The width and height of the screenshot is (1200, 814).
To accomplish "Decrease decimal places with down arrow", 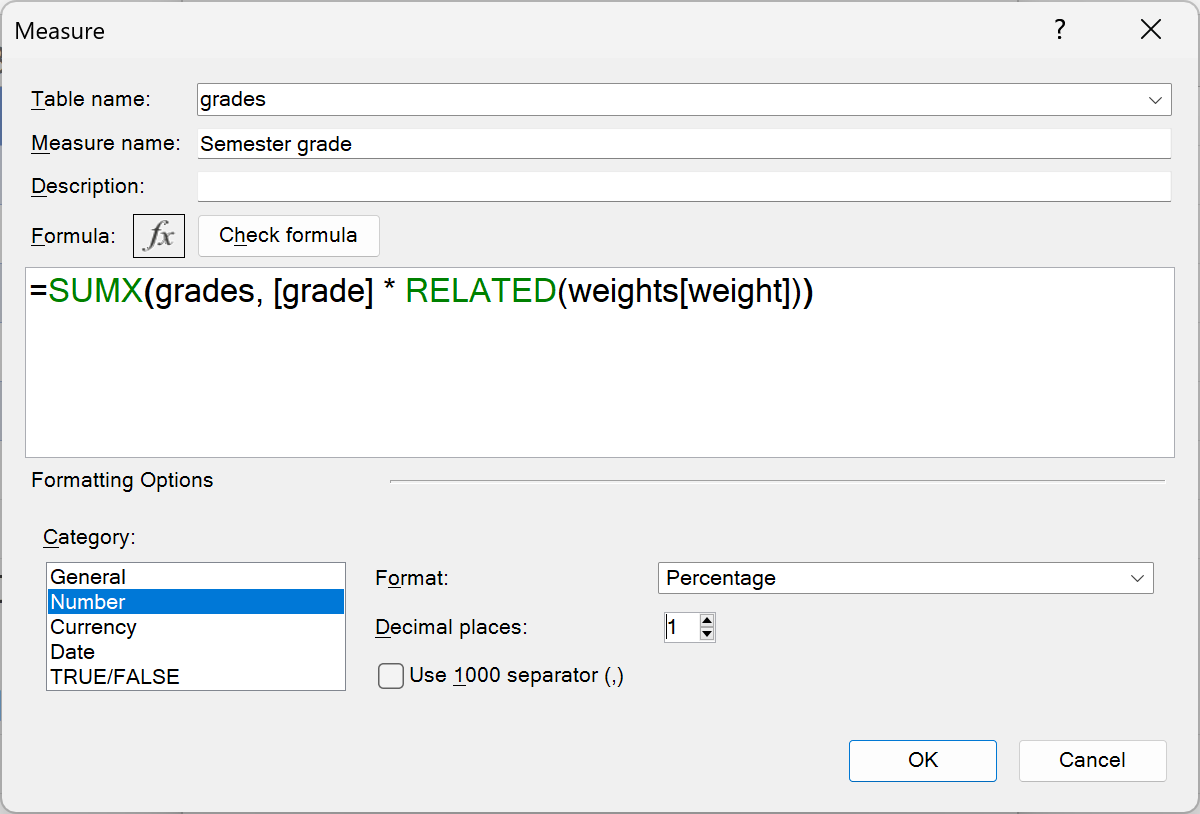I will tap(707, 634).
